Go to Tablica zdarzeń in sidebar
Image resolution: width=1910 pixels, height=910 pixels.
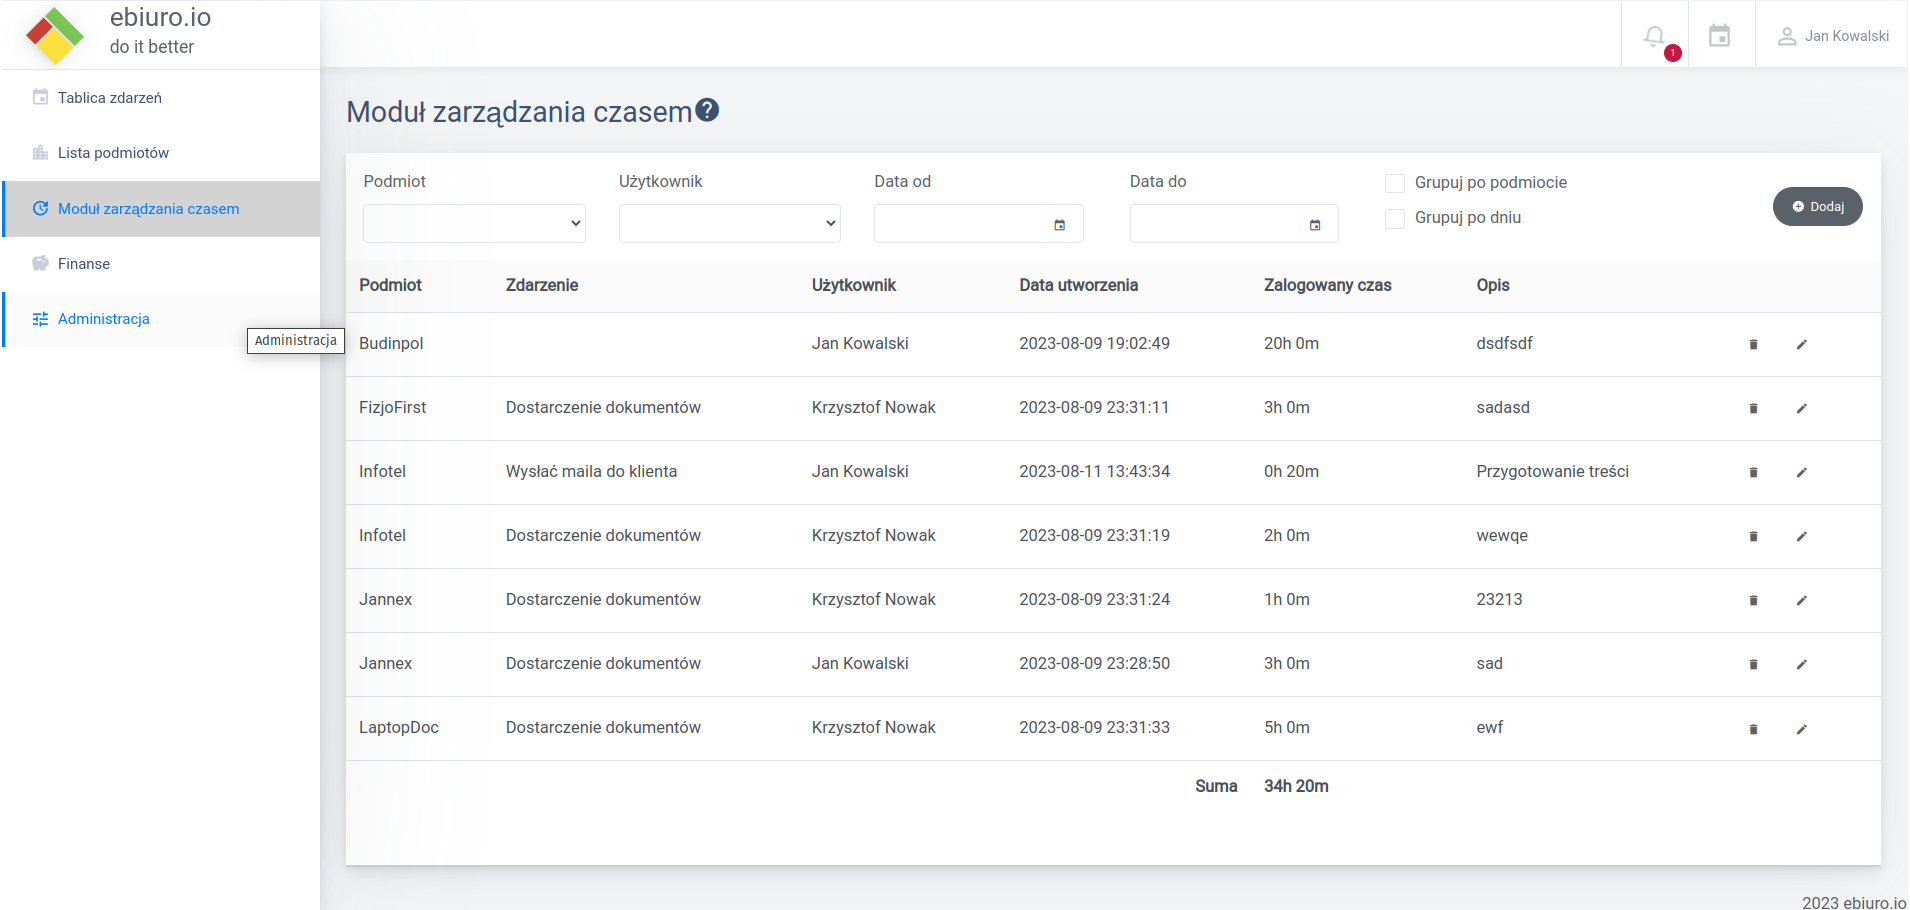[x=109, y=98]
